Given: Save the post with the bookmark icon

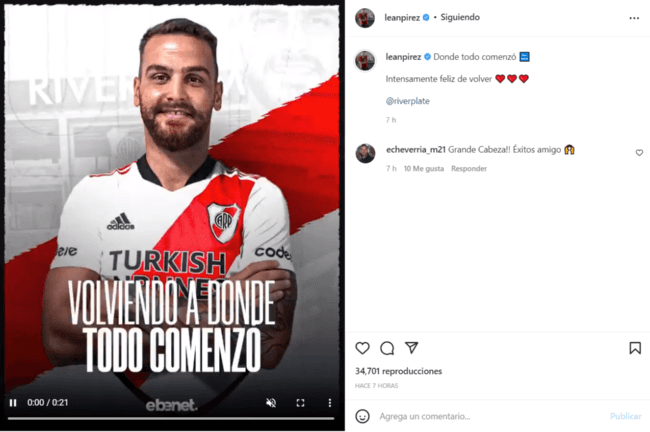Looking at the screenshot, I should (635, 348).
